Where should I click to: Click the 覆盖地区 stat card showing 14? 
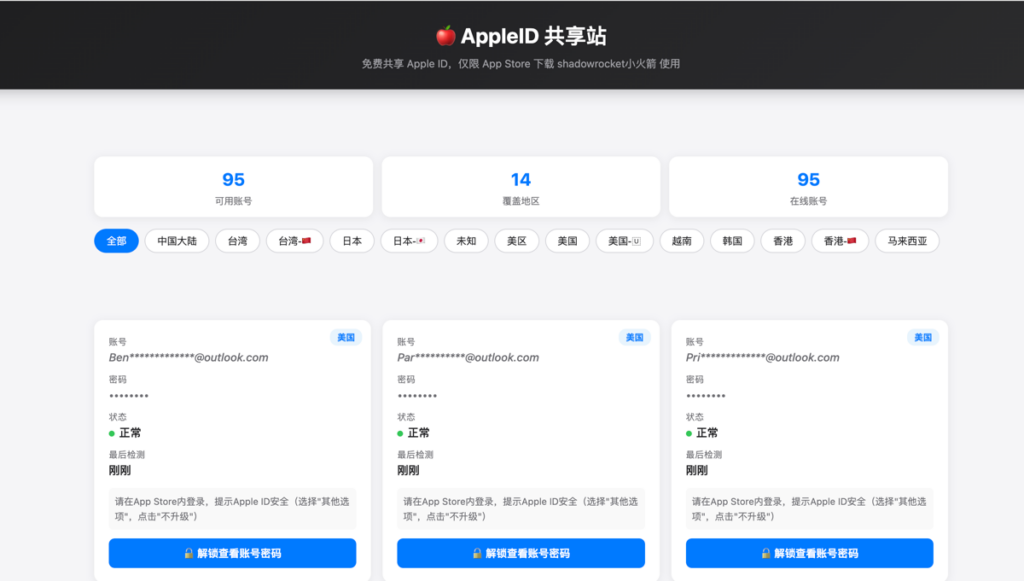(x=521, y=187)
